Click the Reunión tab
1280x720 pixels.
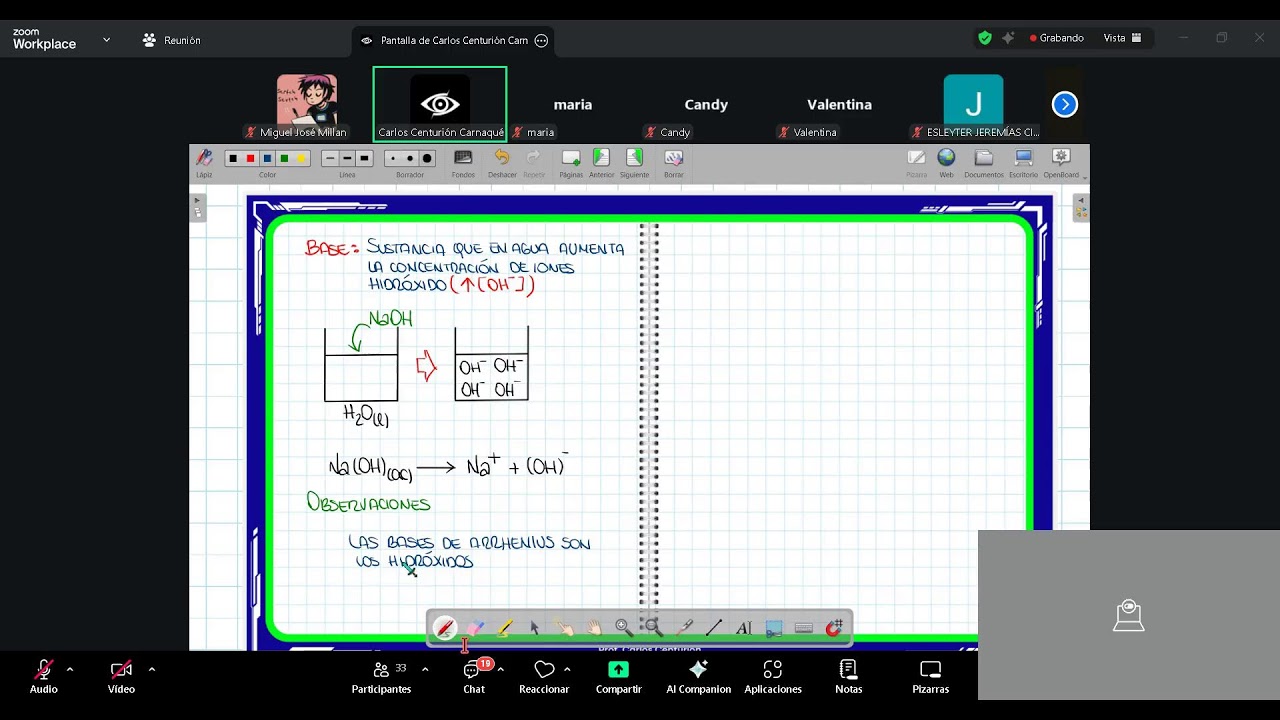coord(172,40)
